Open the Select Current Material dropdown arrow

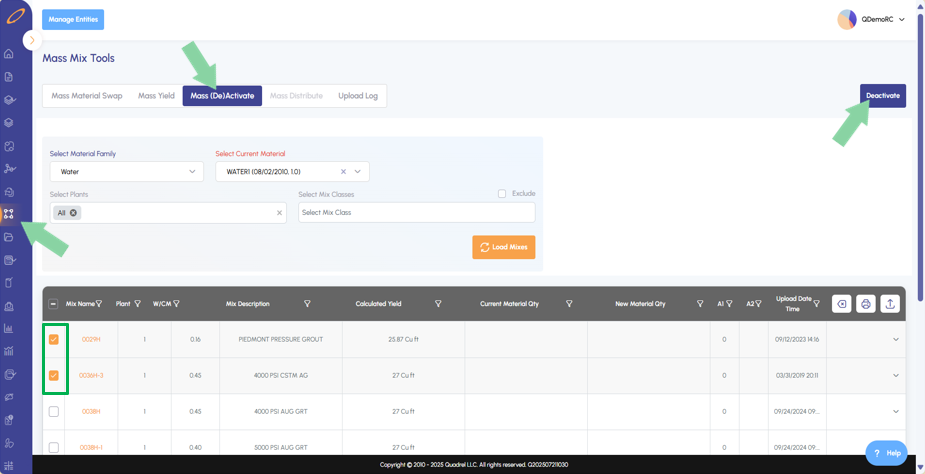click(357, 172)
